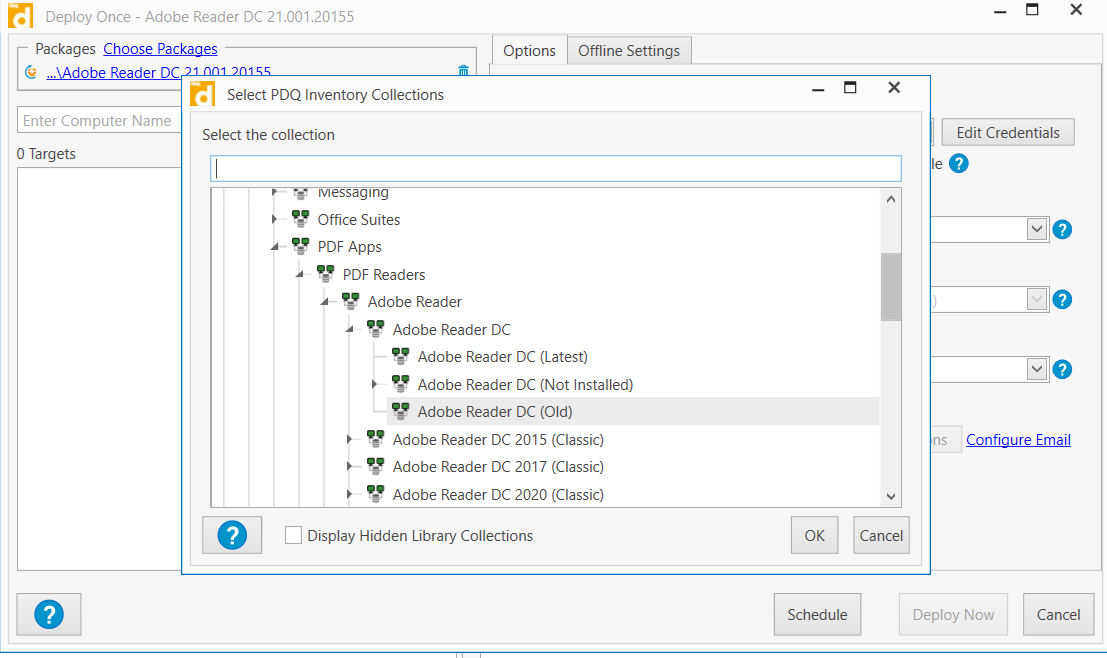1107x658 pixels.
Task: Enable Display Hidden Library Collections checkbox
Action: tap(293, 535)
